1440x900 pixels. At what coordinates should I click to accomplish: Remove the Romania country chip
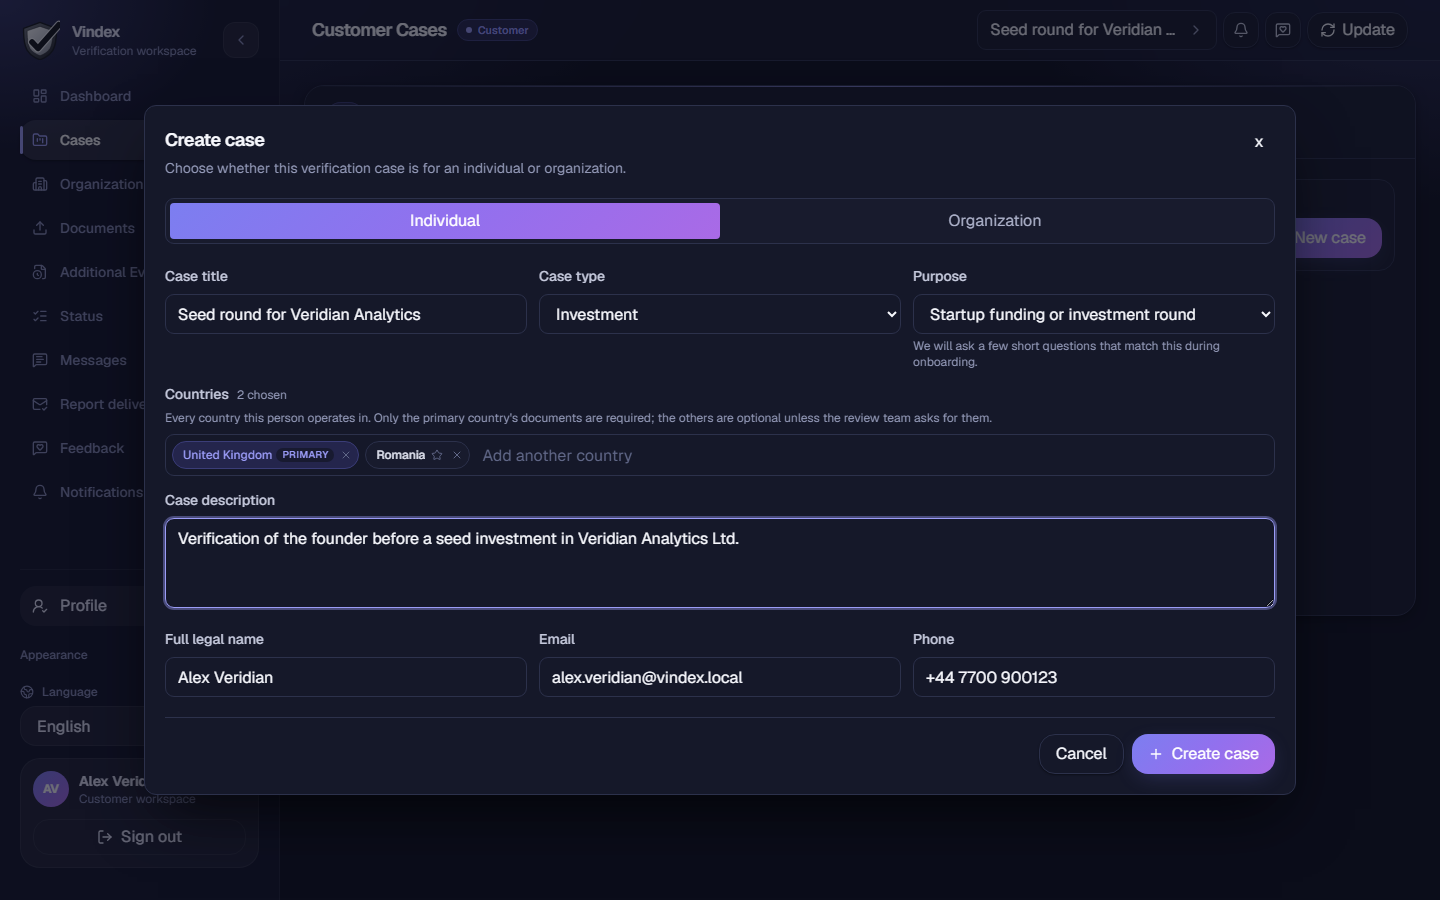[x=457, y=455]
